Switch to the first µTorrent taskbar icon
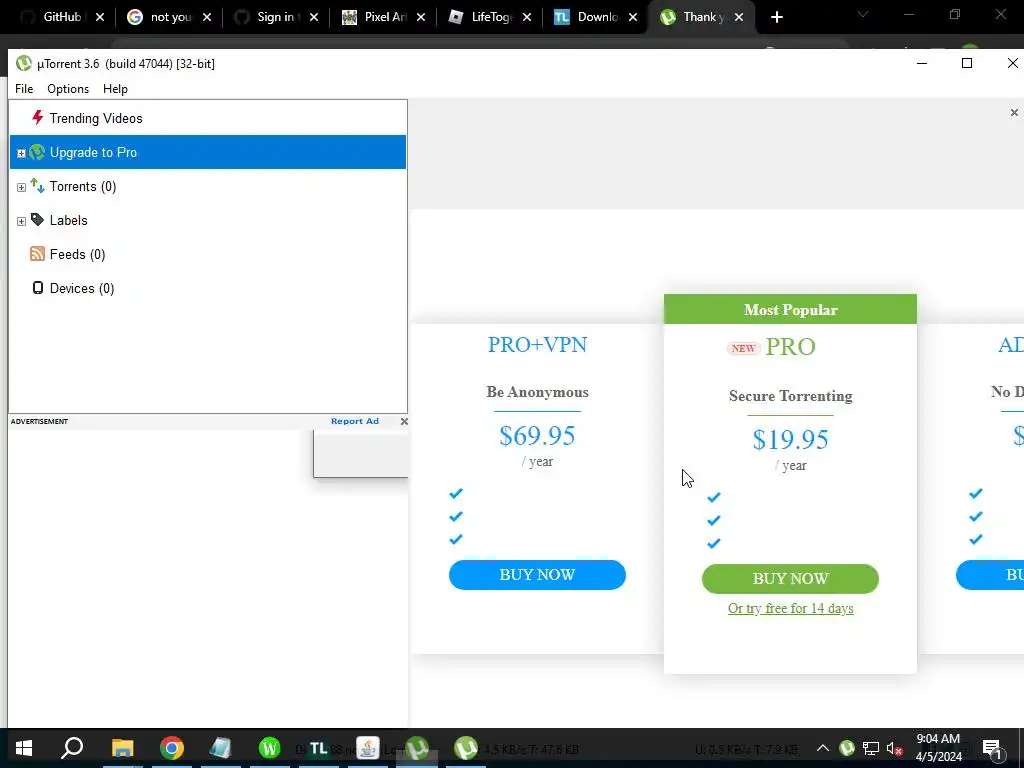Screen dimensions: 1024x768 coord(417,748)
